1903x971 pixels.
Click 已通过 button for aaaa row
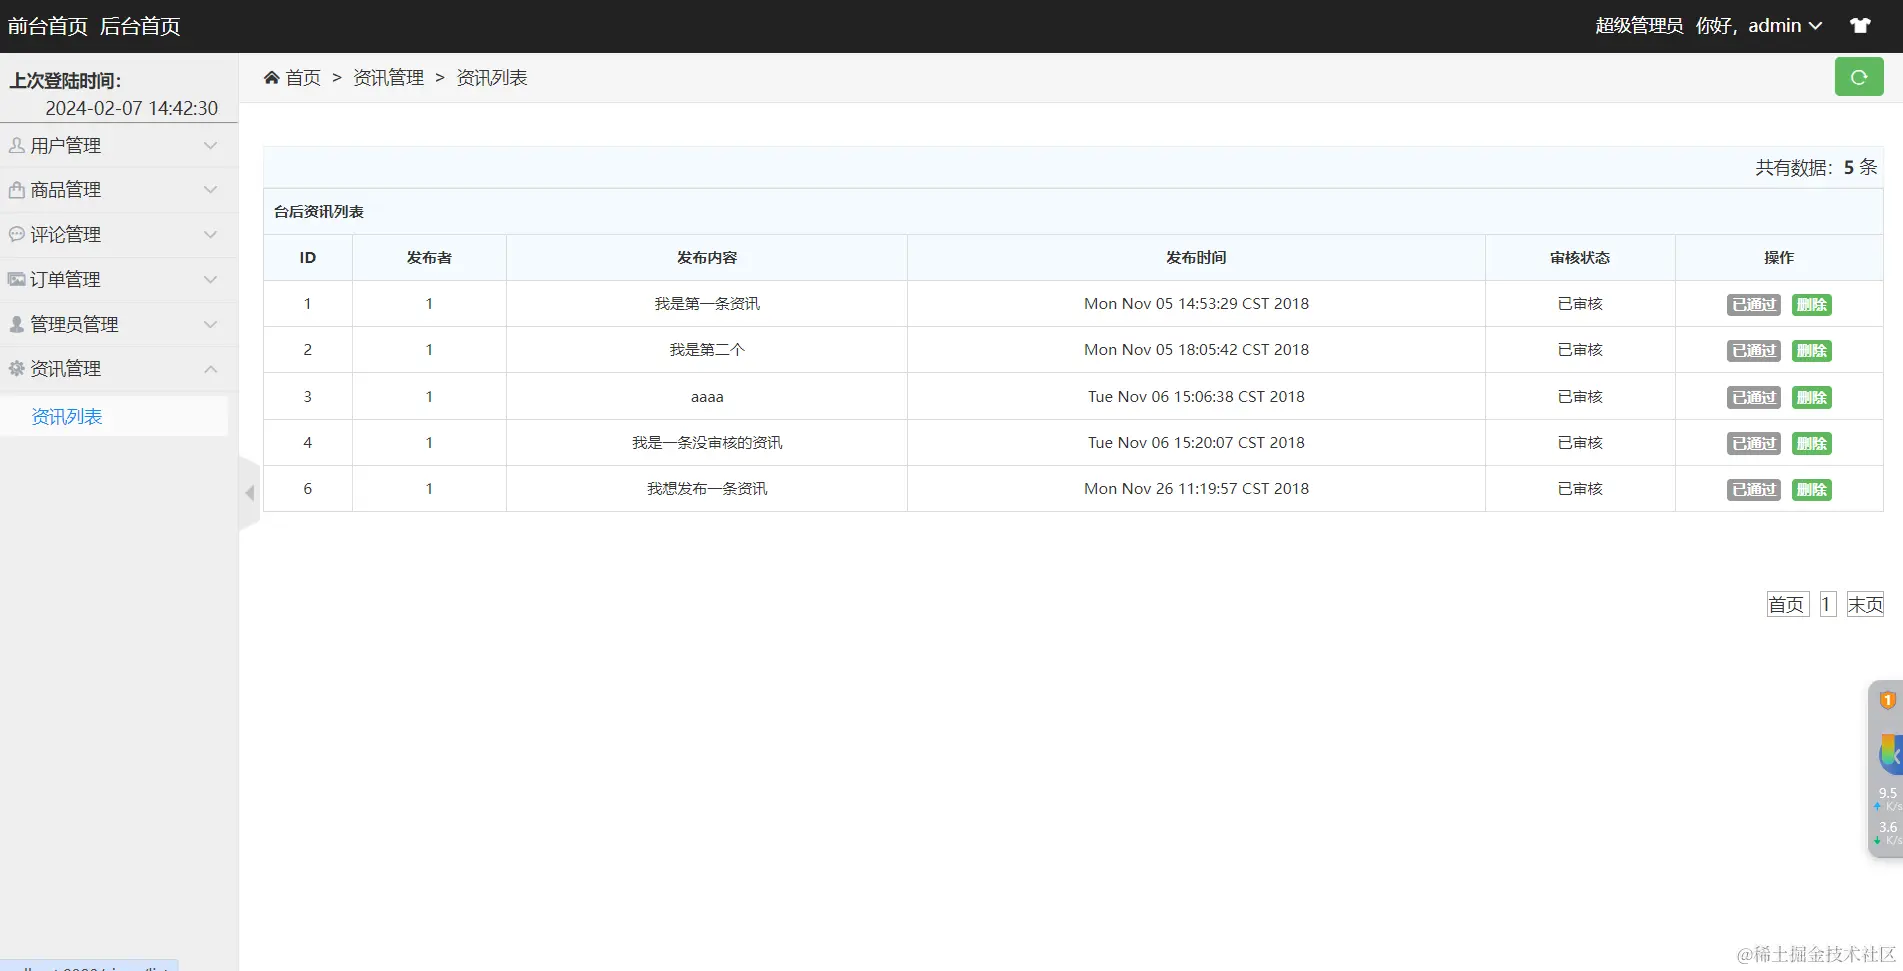point(1754,397)
